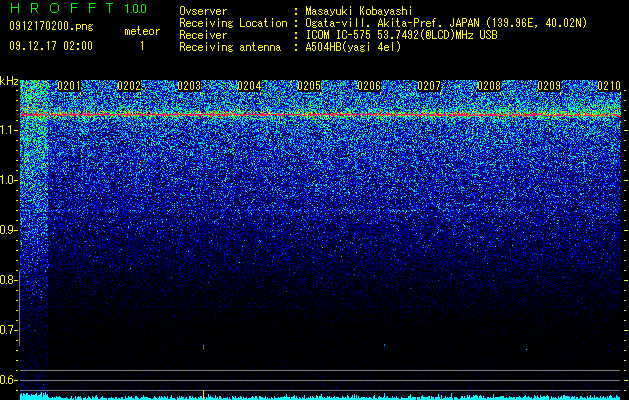
Task: Select the 0912170200.png filename text
Action: tap(51, 27)
